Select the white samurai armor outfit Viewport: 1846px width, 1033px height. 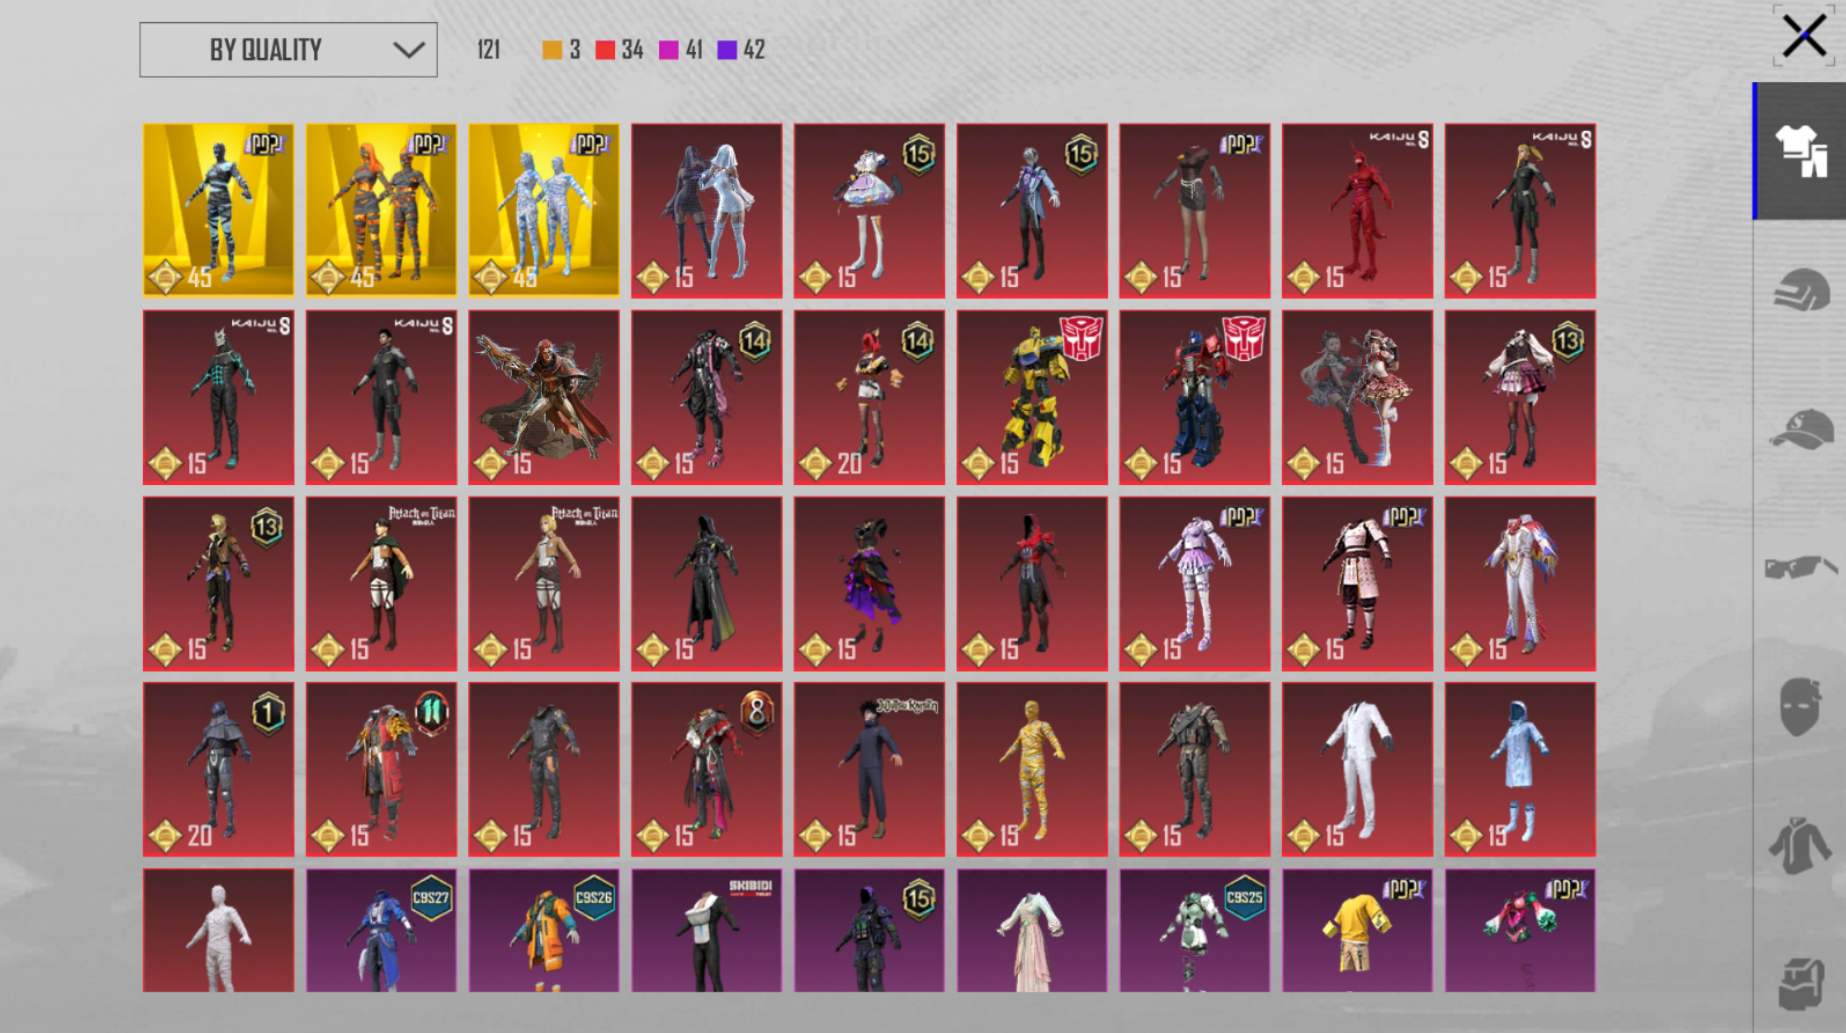point(1357,584)
